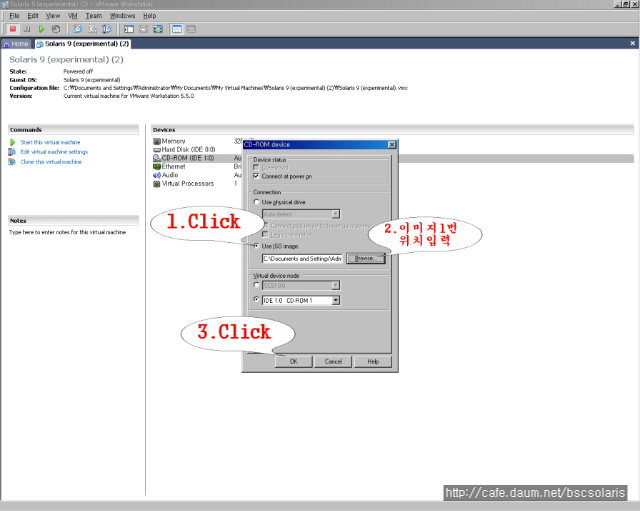
Task: Toggle the Legacy emulation checkbox
Action: tap(266, 235)
